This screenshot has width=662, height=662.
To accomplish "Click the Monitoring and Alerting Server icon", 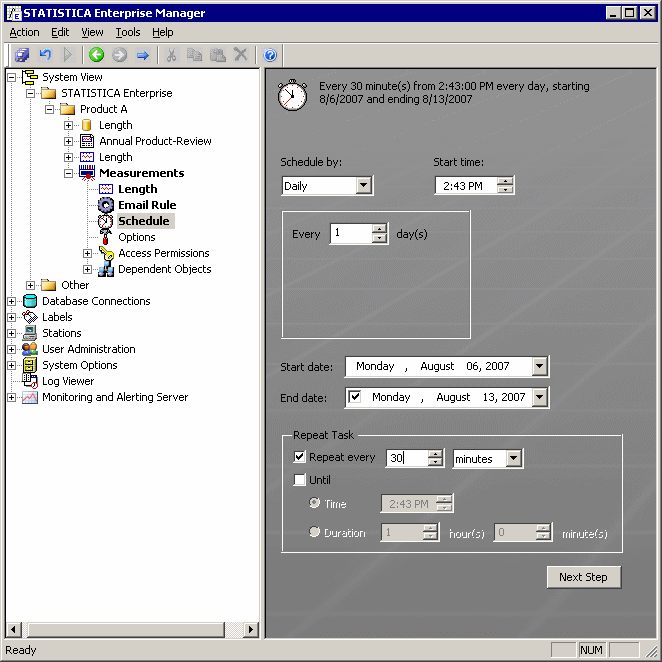I will coord(30,397).
